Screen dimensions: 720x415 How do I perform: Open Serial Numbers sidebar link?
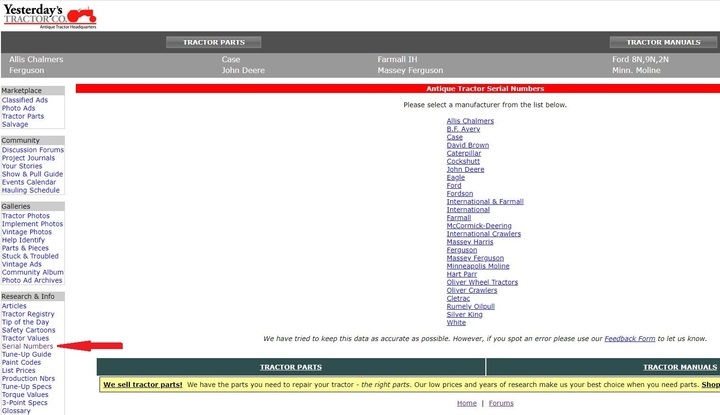(x=28, y=346)
